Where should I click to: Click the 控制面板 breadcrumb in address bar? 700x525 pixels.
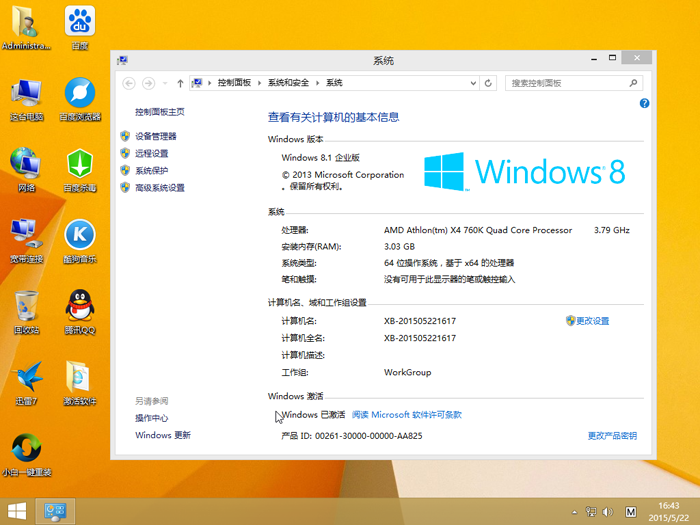(234, 83)
